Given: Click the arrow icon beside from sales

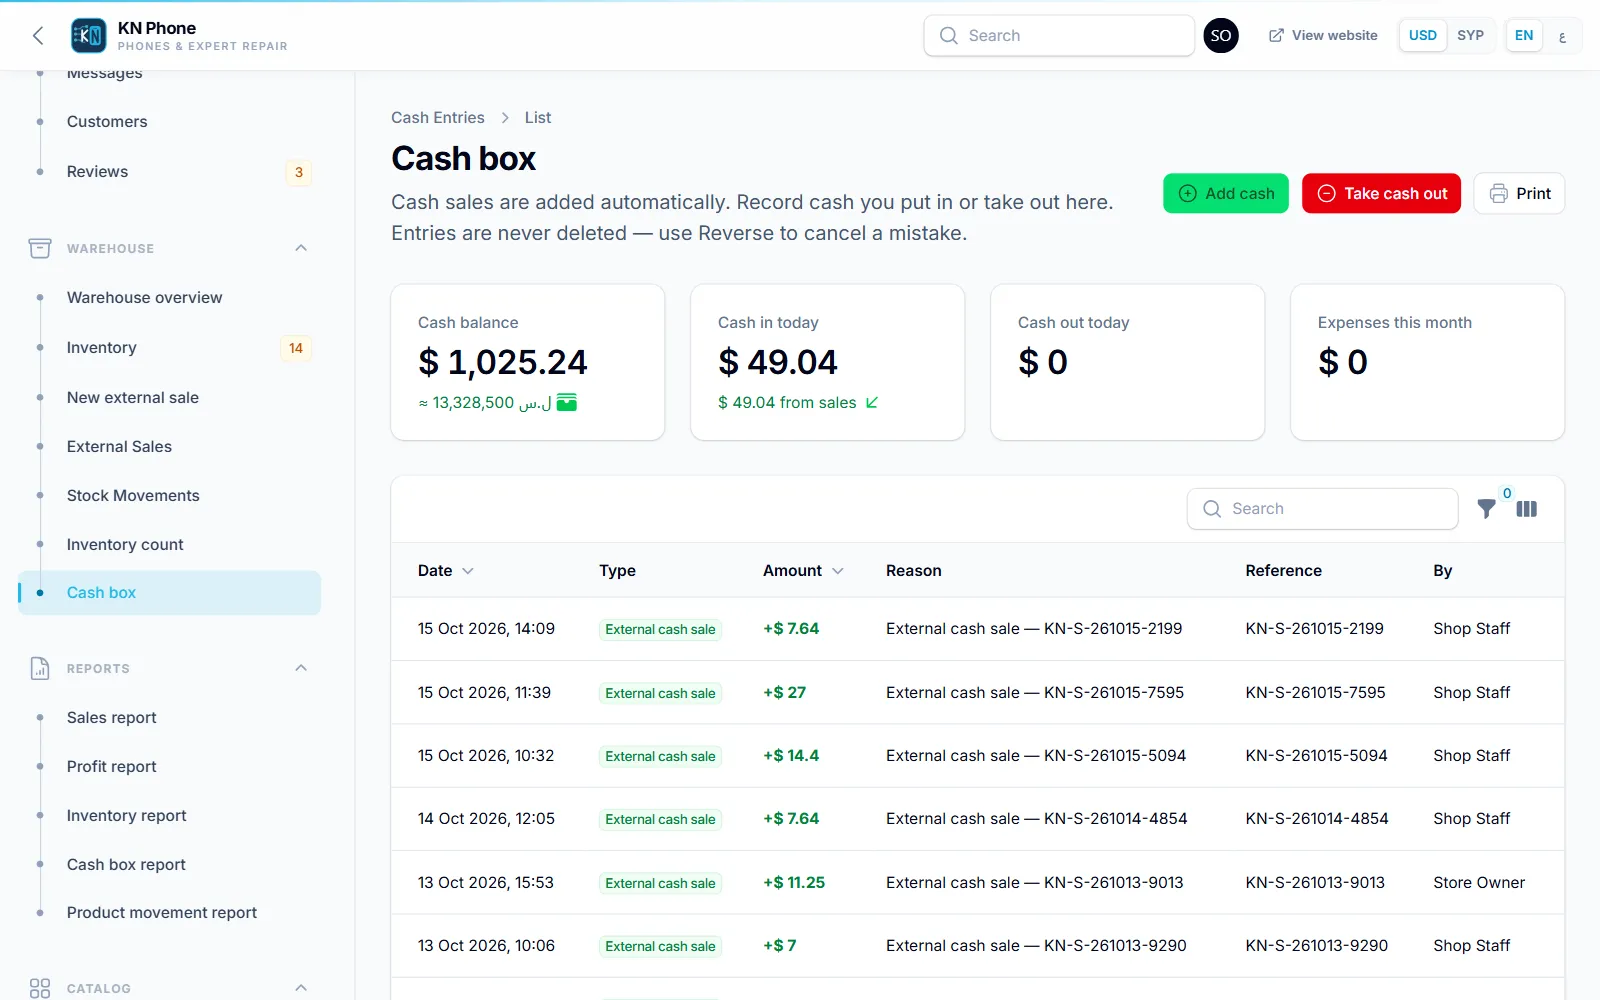Looking at the screenshot, I should (x=872, y=402).
